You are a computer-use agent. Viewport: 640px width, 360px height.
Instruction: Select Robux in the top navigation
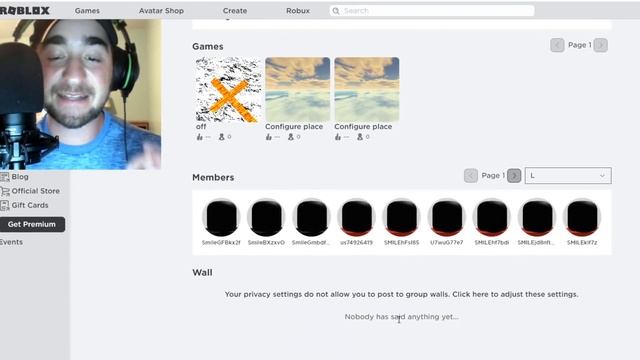tap(298, 11)
